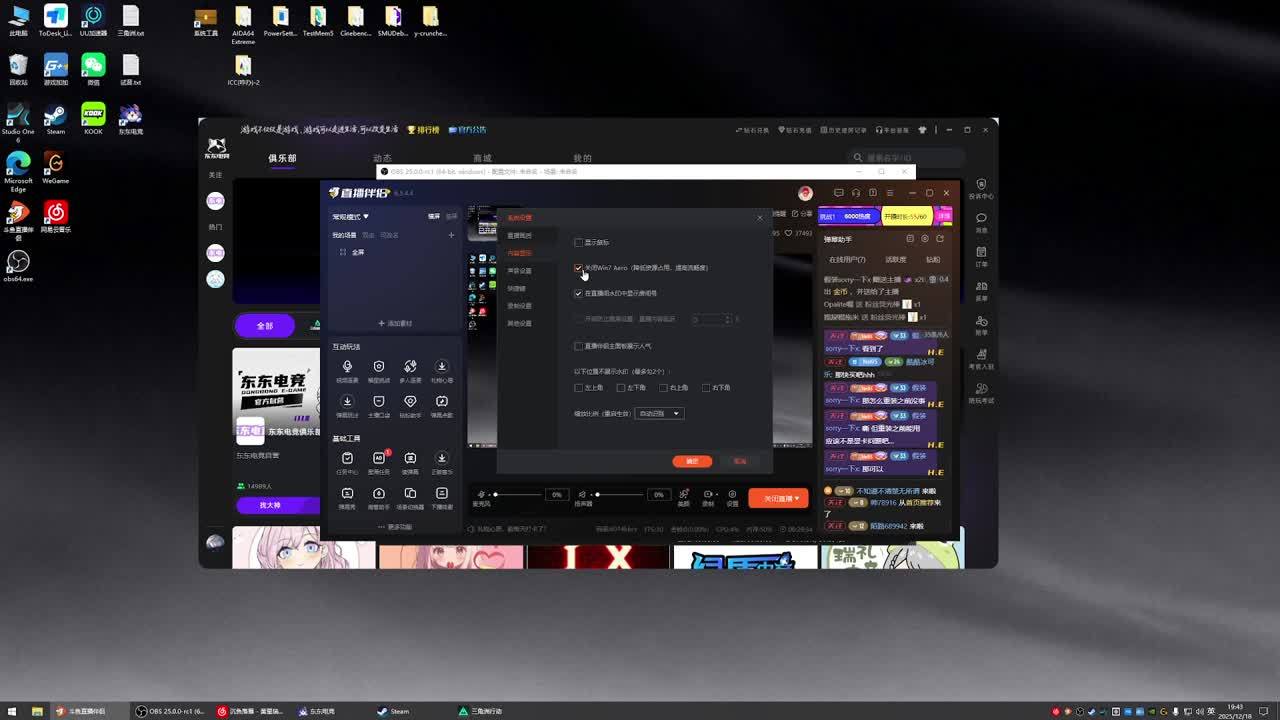Open the Microsoft Edge desktop shortcut
The image size is (1280, 720).
pyautogui.click(x=18, y=171)
